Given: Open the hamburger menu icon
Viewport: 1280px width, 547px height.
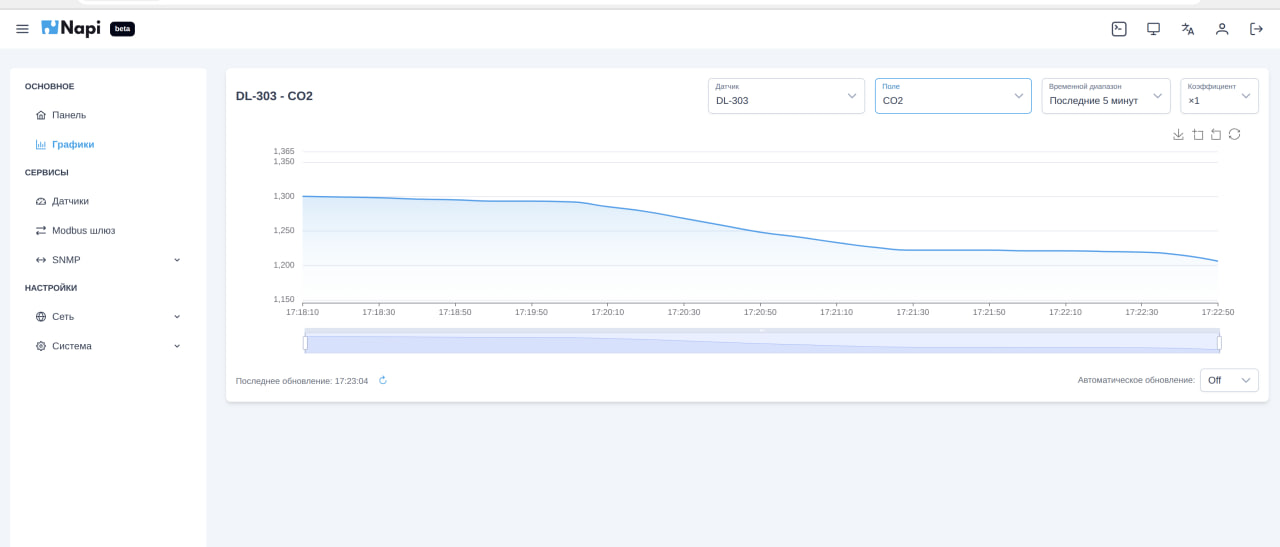Looking at the screenshot, I should (22, 29).
